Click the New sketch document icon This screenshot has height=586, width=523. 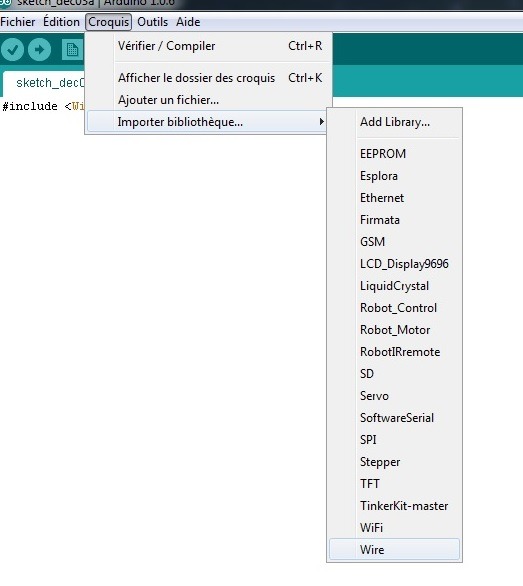tap(72, 49)
